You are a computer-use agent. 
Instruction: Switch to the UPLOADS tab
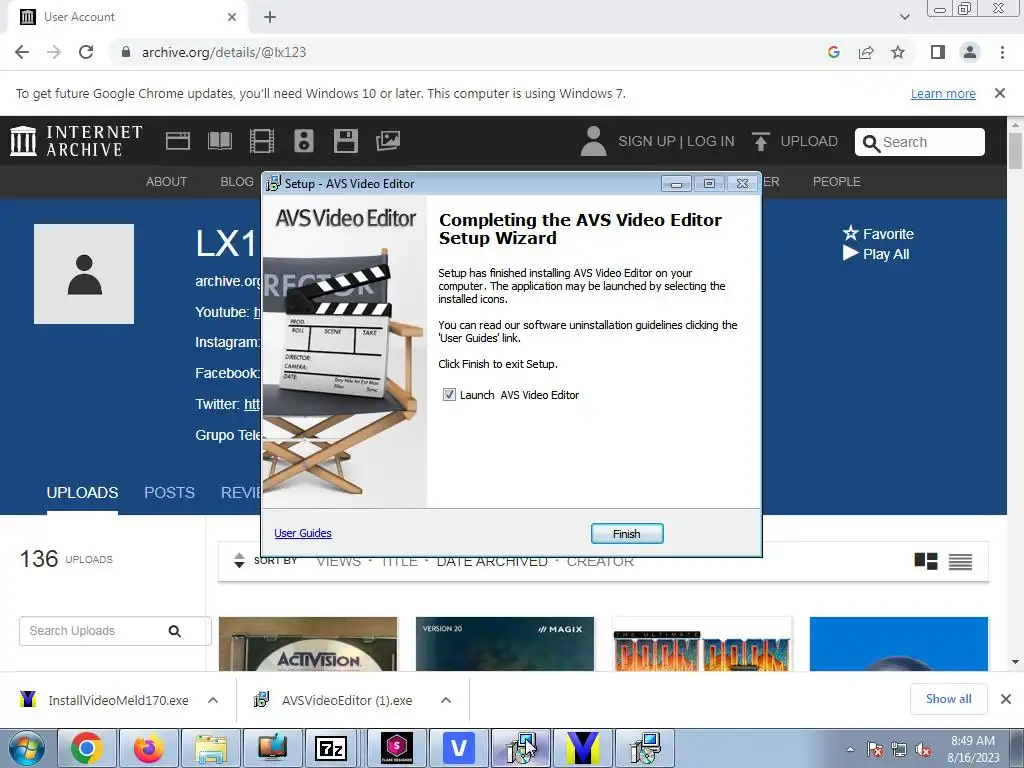[x=82, y=492]
